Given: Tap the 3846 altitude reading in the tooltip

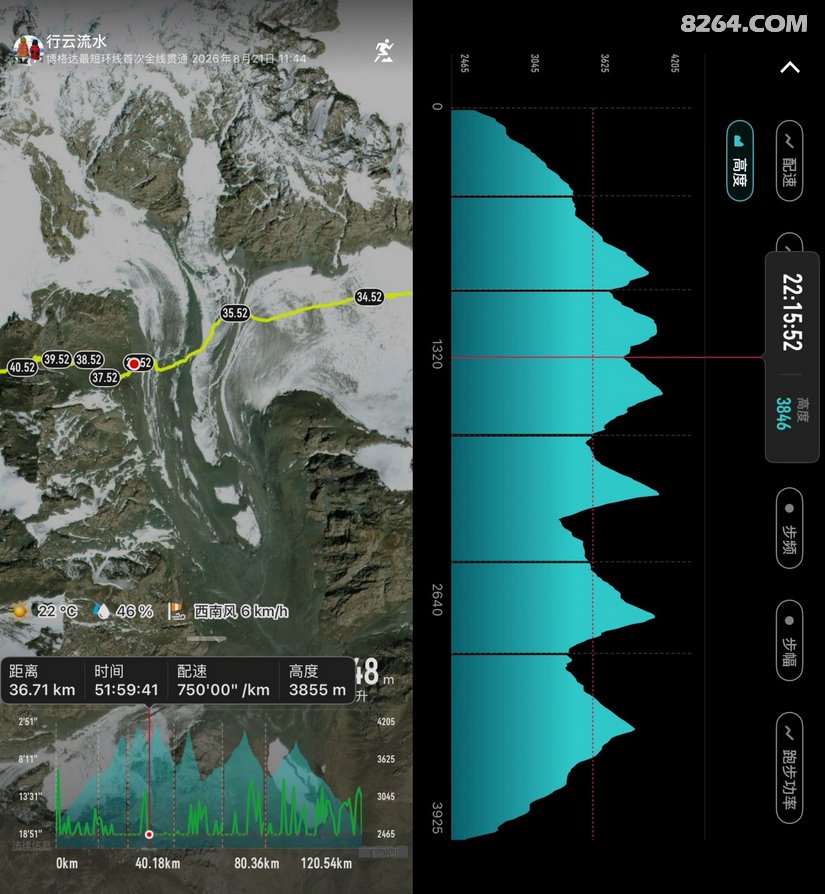Looking at the screenshot, I should click(x=783, y=413).
